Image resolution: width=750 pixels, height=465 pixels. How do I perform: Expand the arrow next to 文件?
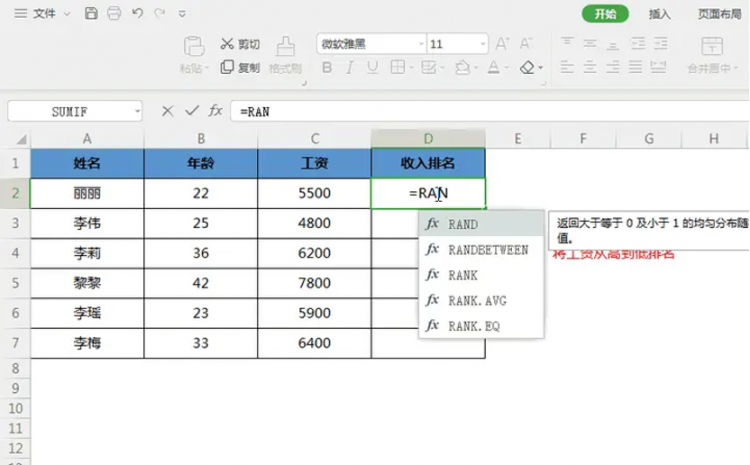click(x=67, y=14)
